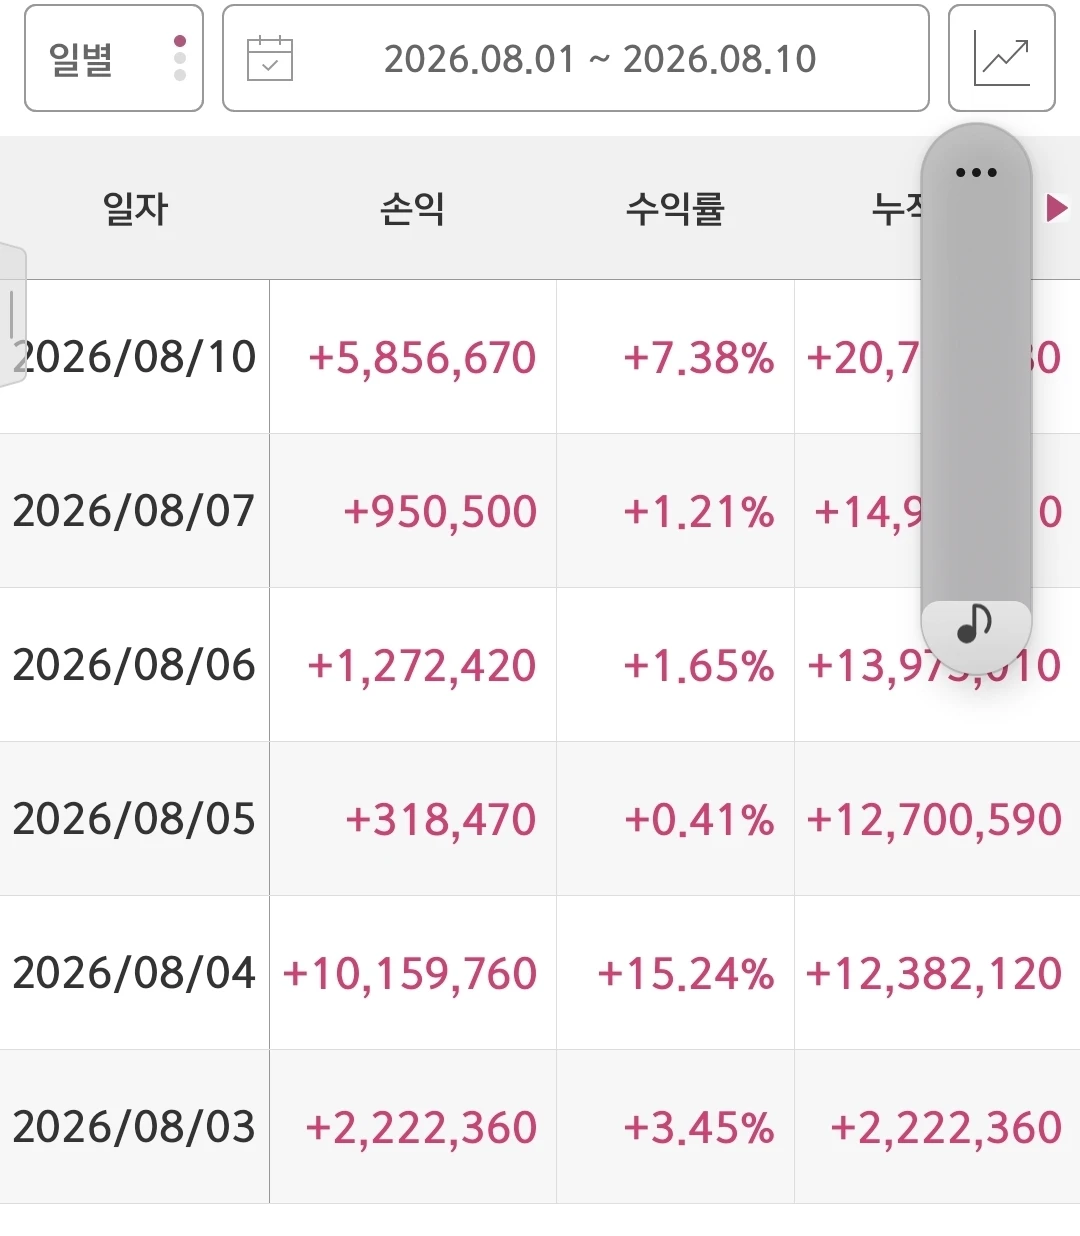The width and height of the screenshot is (1080, 1236).
Task: Open three-dot menu on floating widget
Action: (976, 172)
